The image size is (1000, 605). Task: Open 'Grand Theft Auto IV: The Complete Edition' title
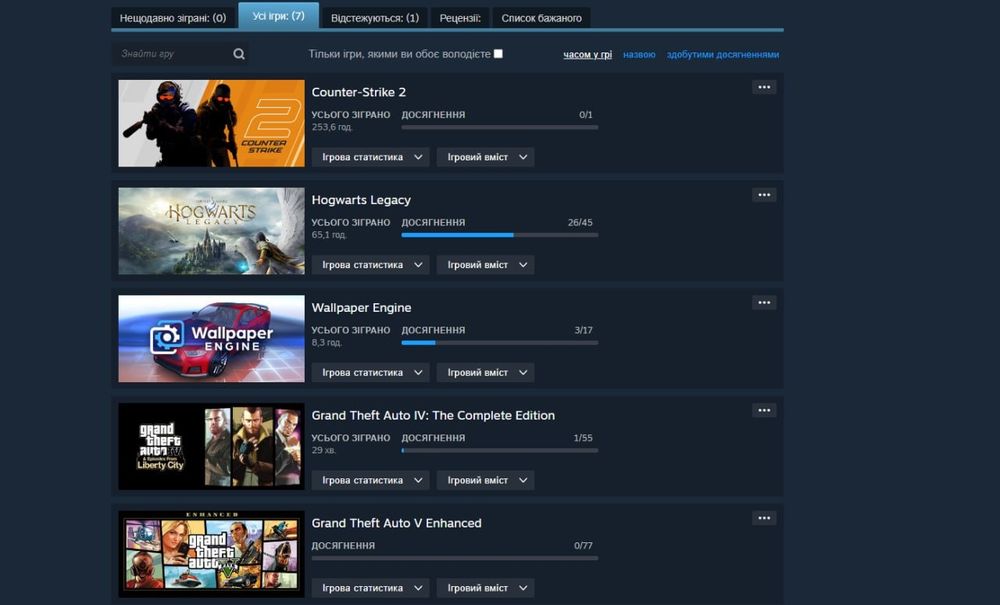click(x=433, y=416)
